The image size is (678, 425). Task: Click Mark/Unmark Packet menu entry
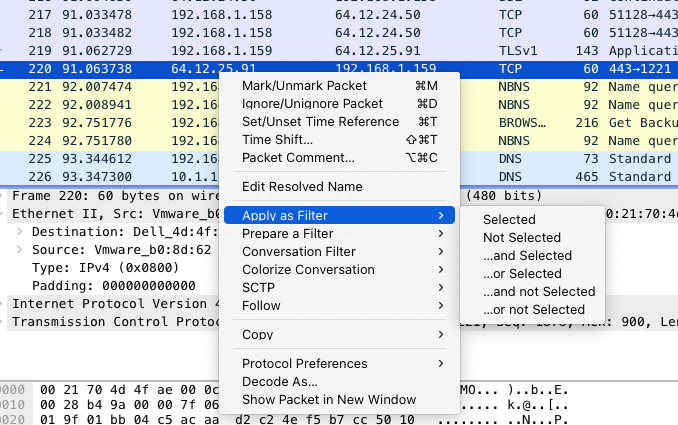click(x=304, y=86)
